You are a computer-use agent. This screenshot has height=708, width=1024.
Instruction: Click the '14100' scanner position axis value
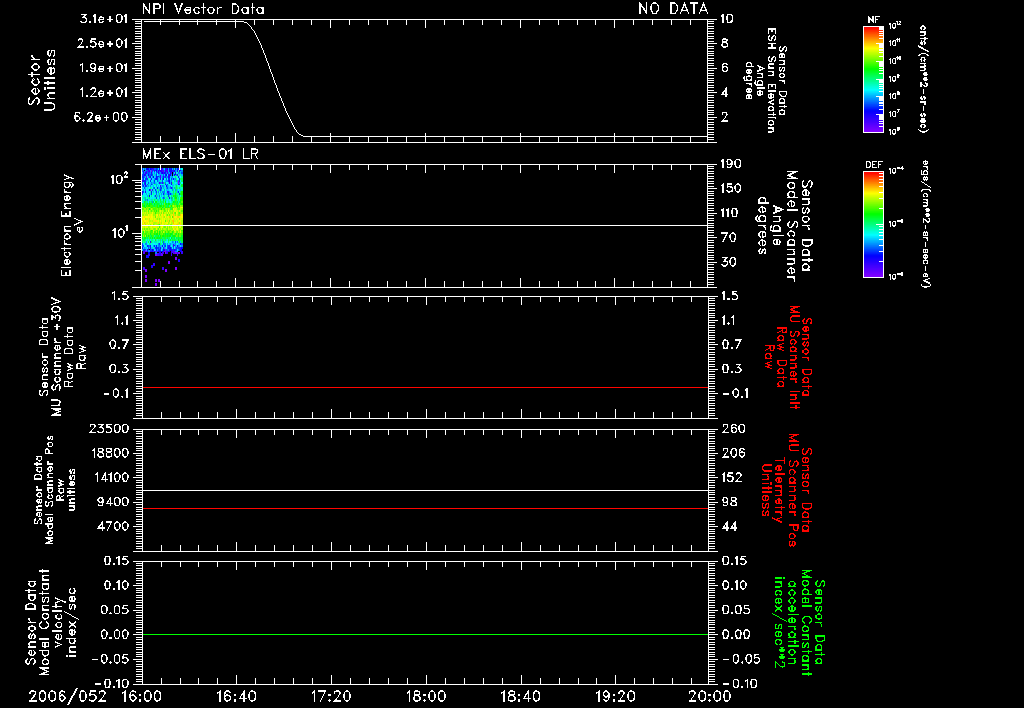(109, 477)
